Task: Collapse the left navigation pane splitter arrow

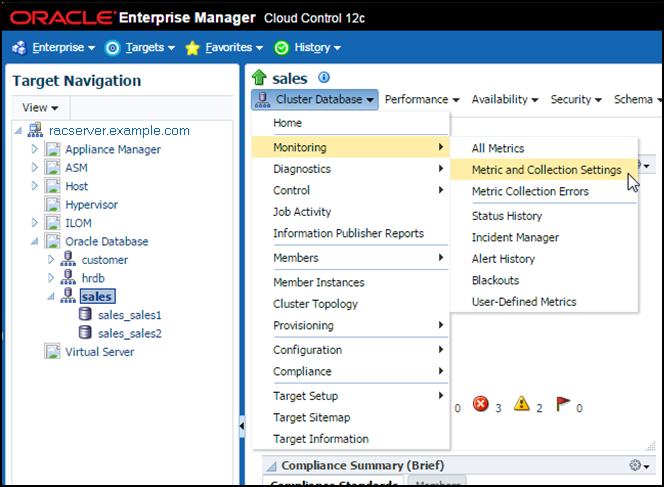Action: tap(242, 426)
